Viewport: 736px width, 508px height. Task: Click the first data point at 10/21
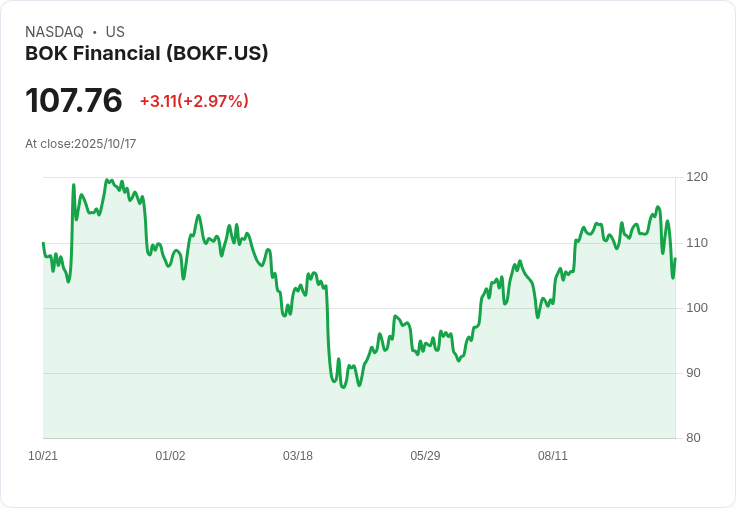click(x=43, y=243)
